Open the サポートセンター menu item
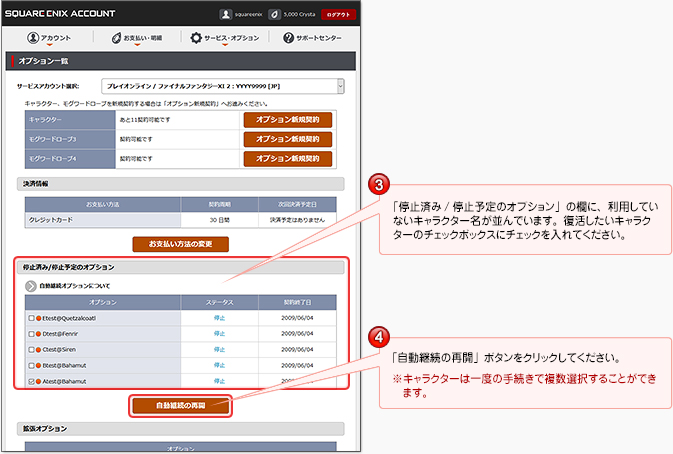This screenshot has width=673, height=454. [x=312, y=38]
